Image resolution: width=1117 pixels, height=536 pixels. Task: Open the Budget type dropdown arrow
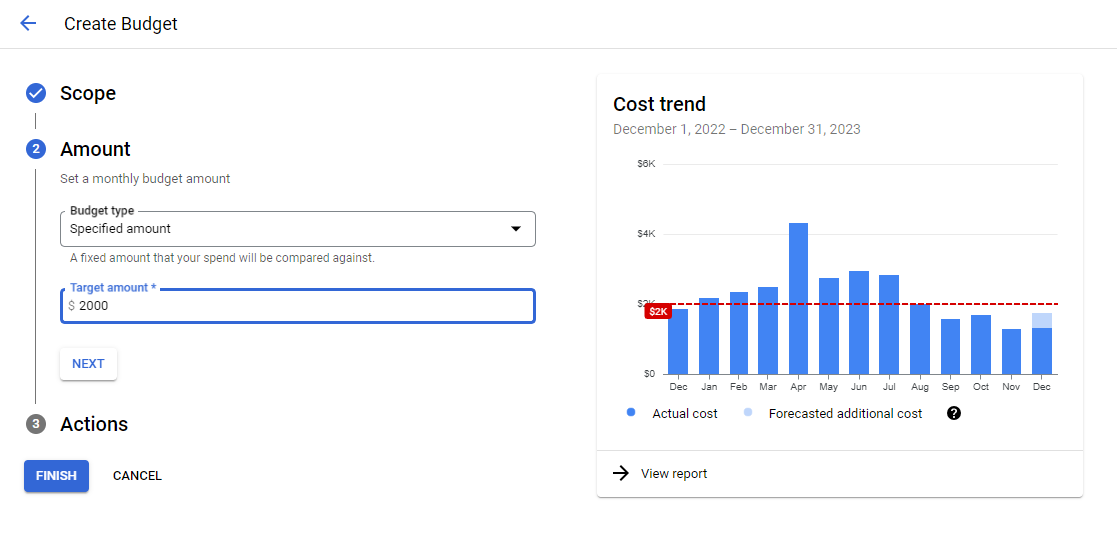pyautogui.click(x=516, y=229)
